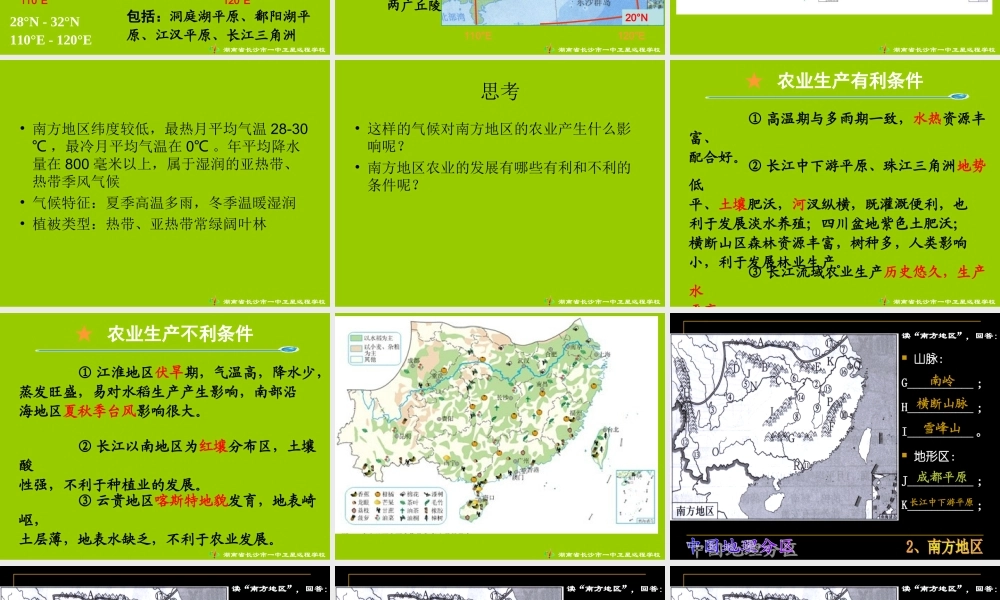The image size is (1000, 600).
Task: Click the crop legend box on agriculture map
Action: [395, 506]
